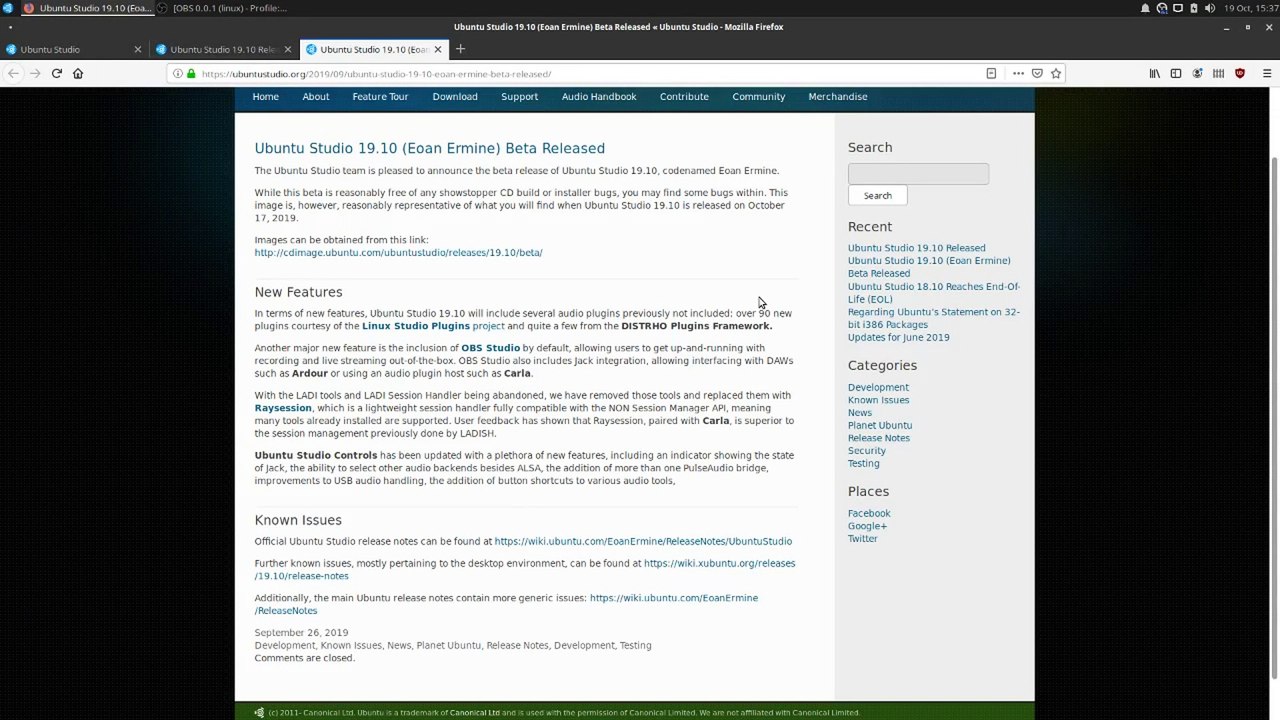Click the site search text field
The image size is (1280, 720).
(918, 174)
